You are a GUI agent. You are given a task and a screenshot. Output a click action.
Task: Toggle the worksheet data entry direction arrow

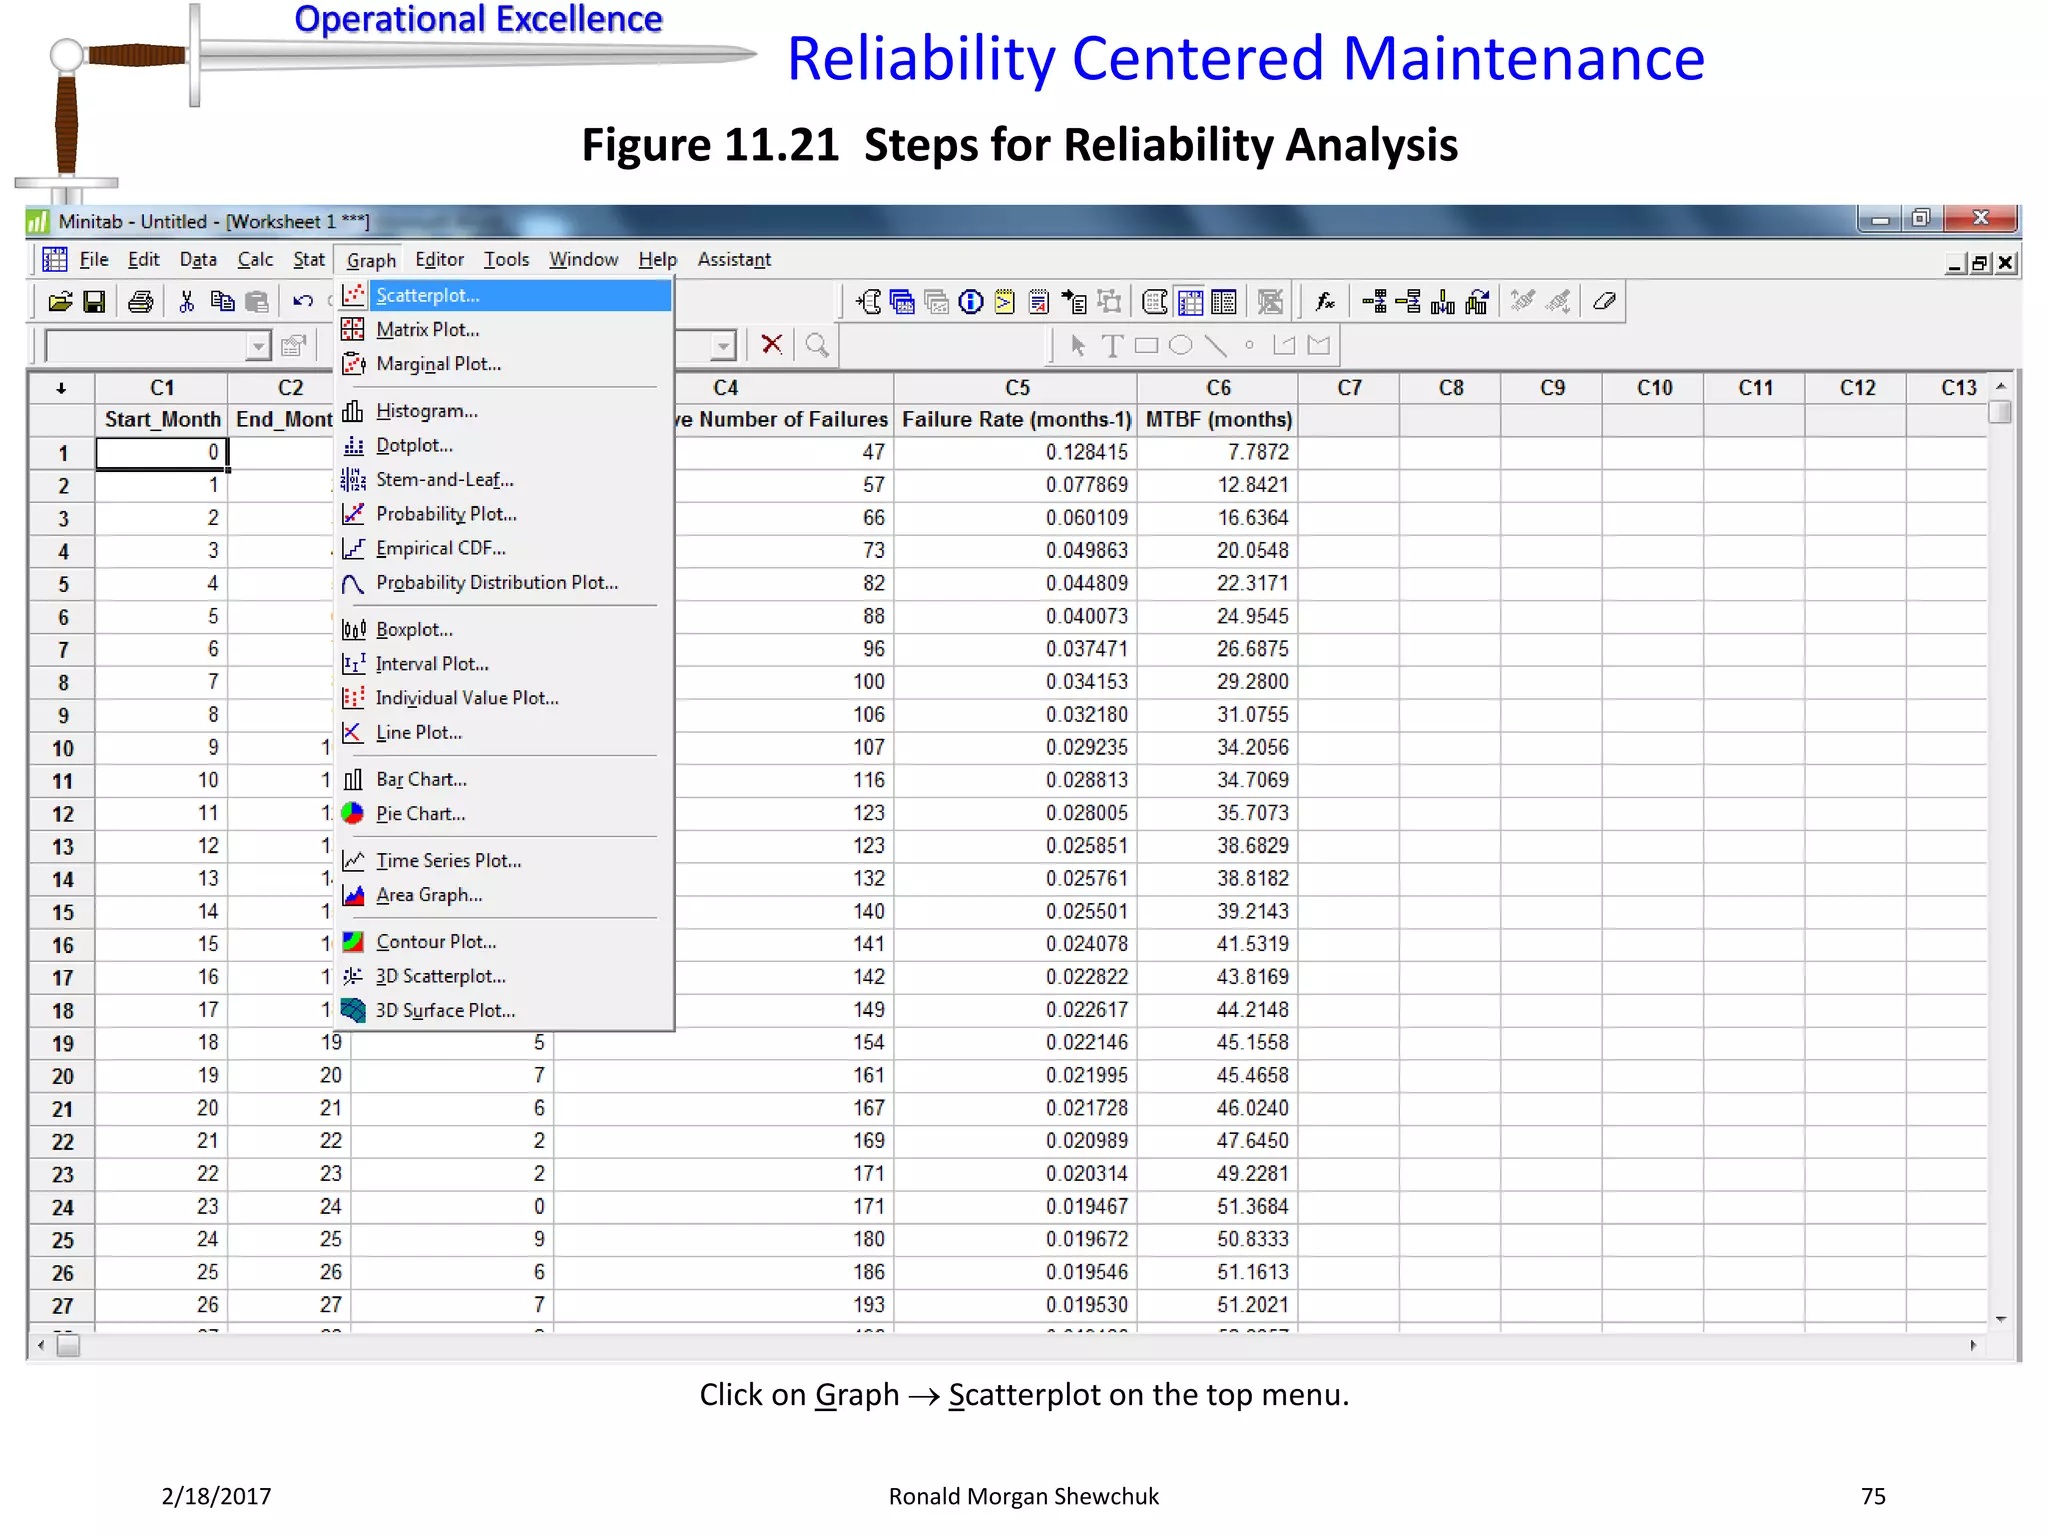61,388
